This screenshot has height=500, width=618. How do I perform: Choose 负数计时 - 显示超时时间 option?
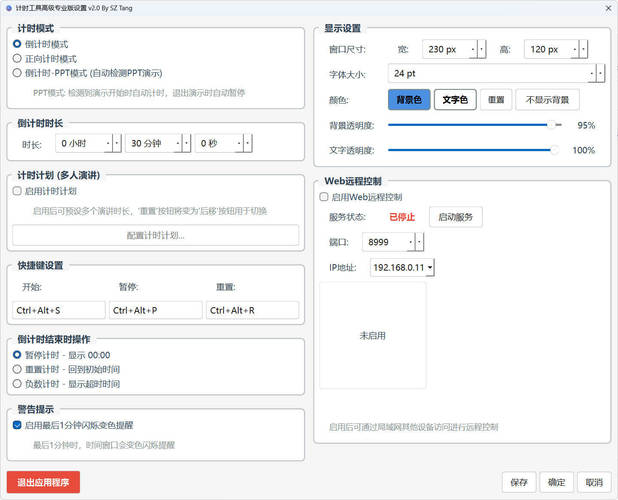pos(17,383)
